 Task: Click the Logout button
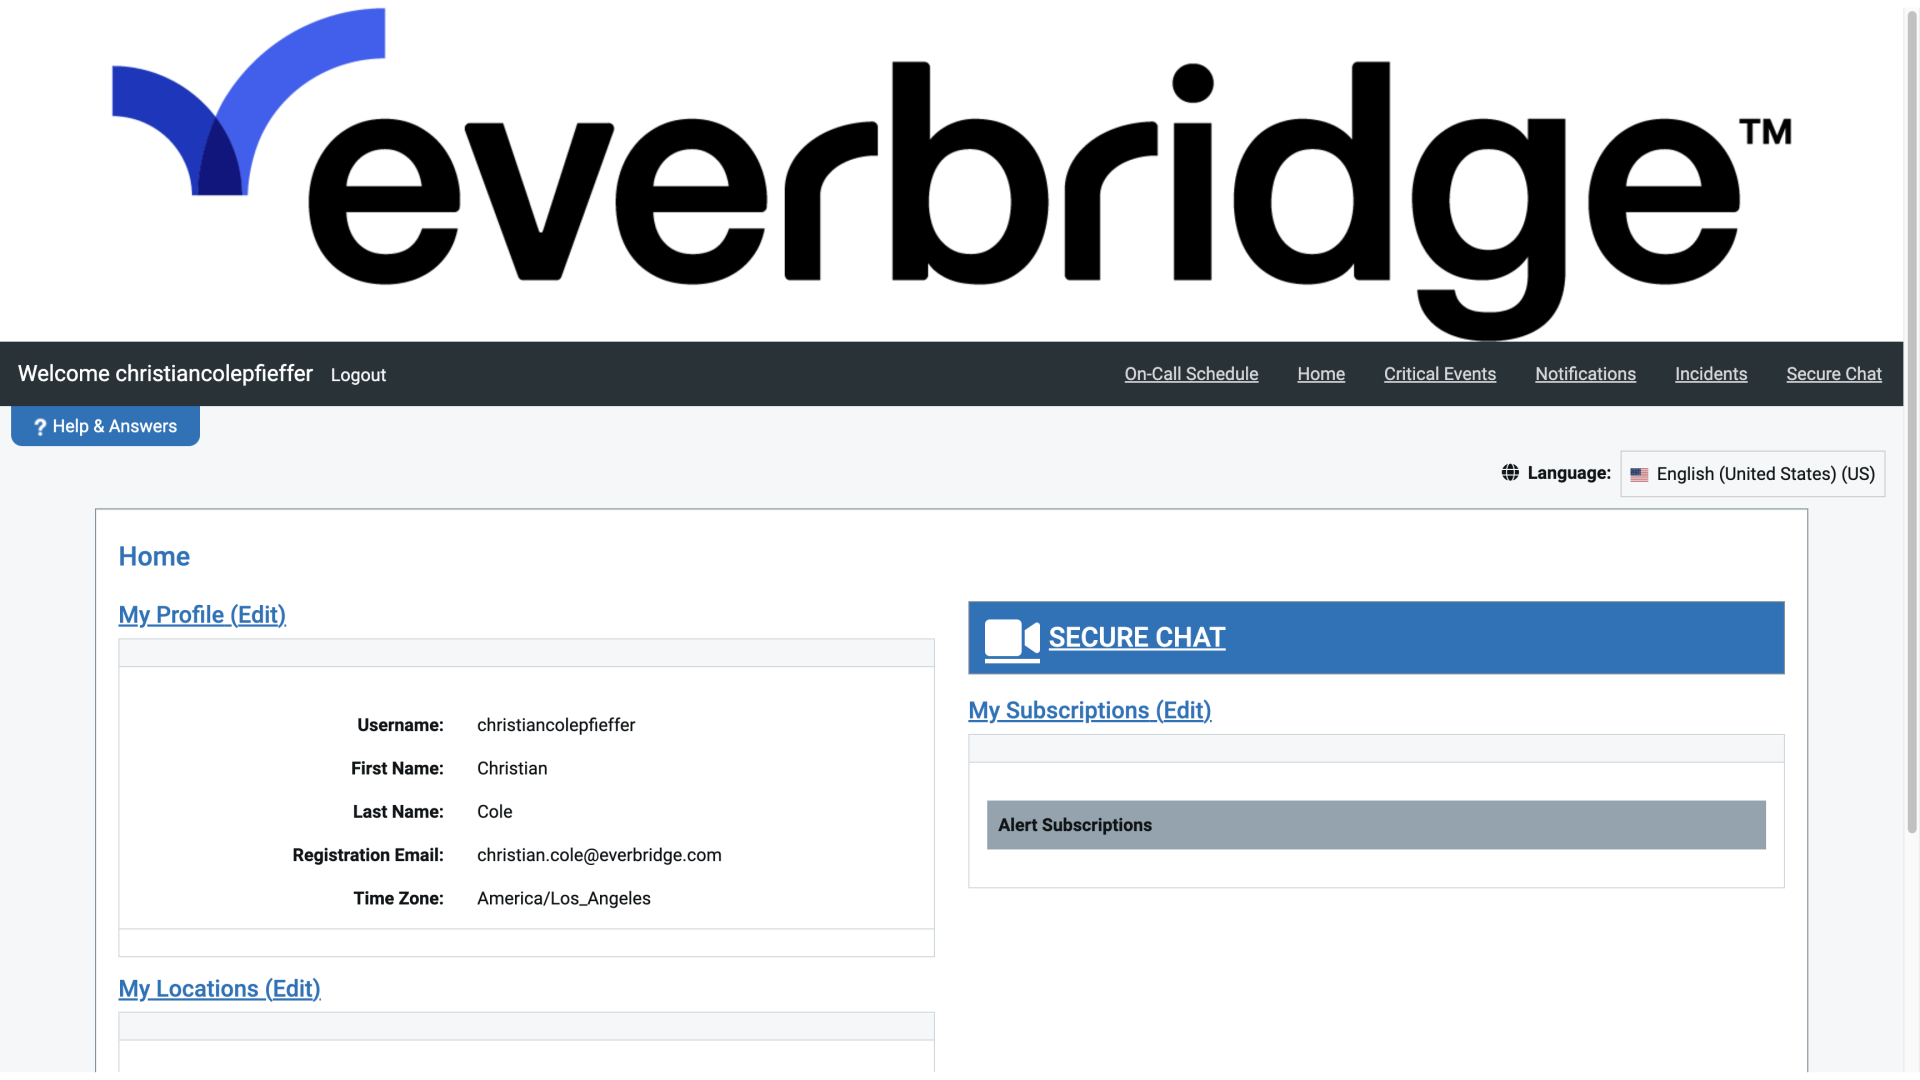pos(357,375)
